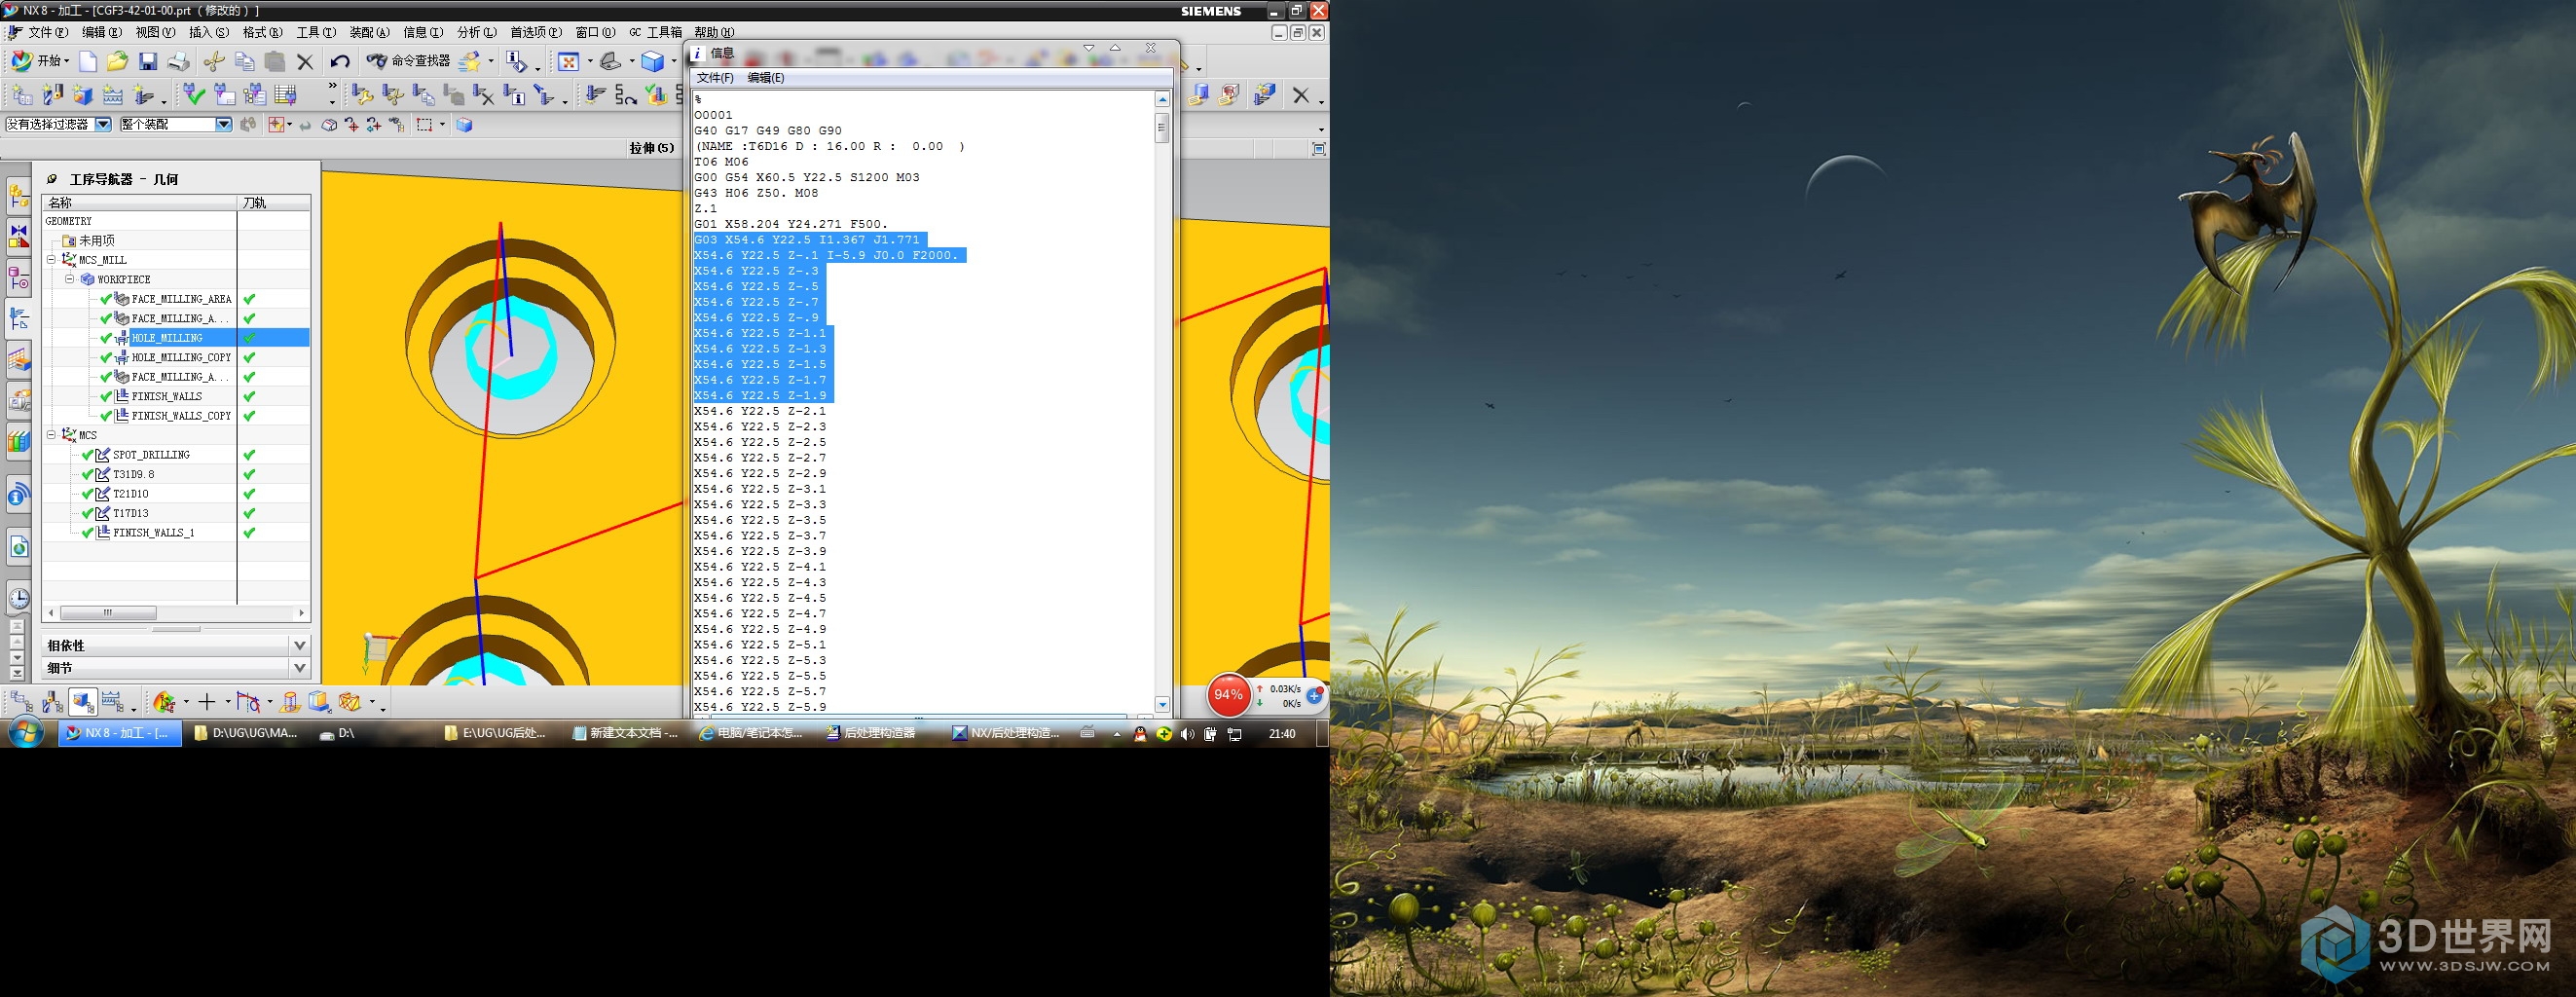Open the Windows Start orb
This screenshot has height=997, width=2576.
[x=25, y=733]
